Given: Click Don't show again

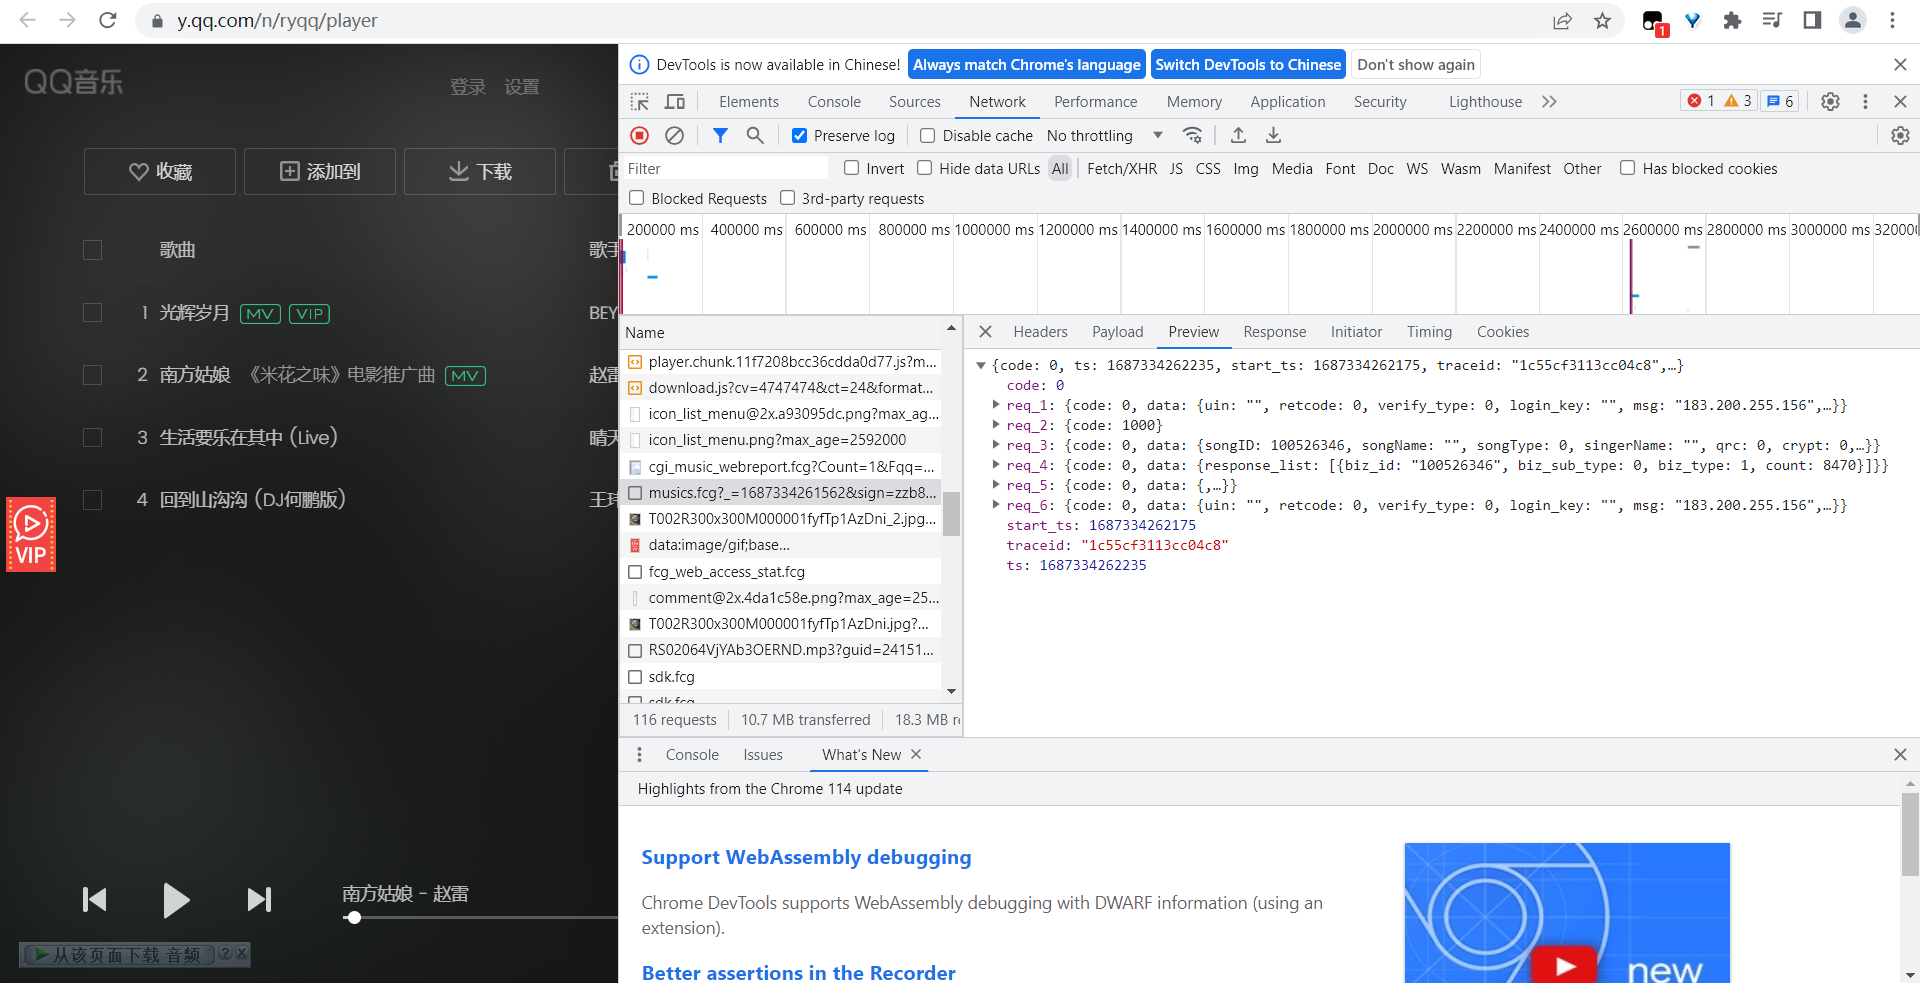Looking at the screenshot, I should click(x=1416, y=65).
